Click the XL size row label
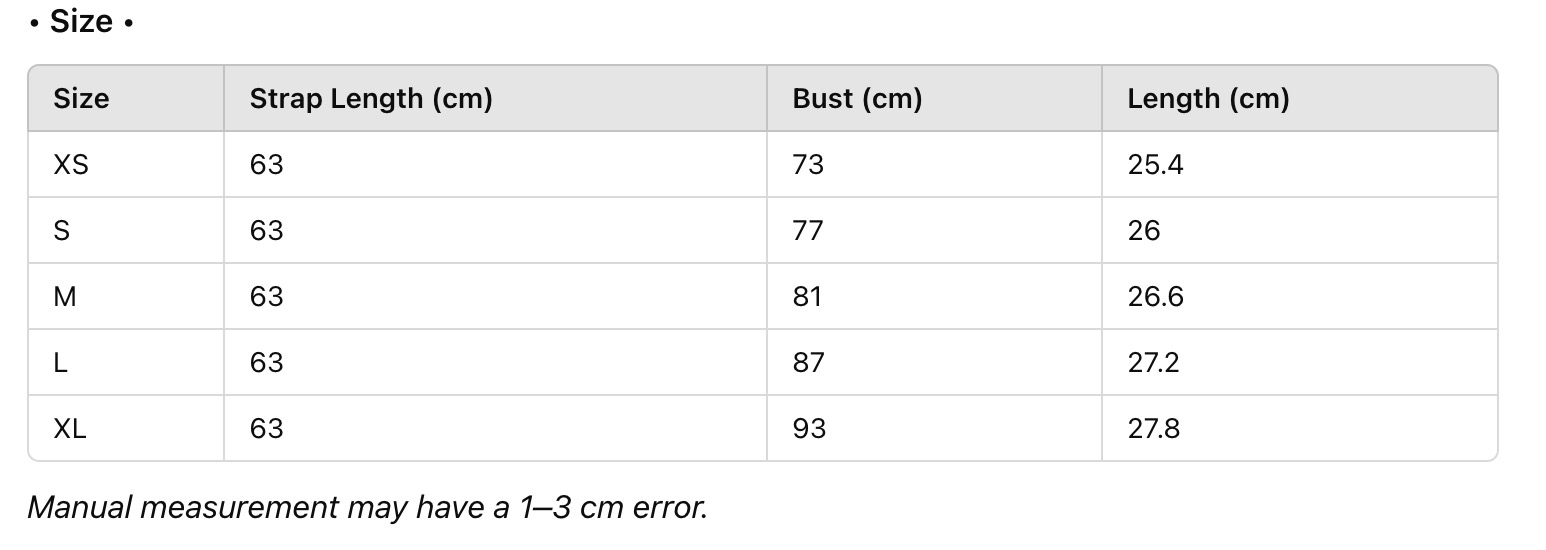Image resolution: width=1546 pixels, height=550 pixels. 70,429
